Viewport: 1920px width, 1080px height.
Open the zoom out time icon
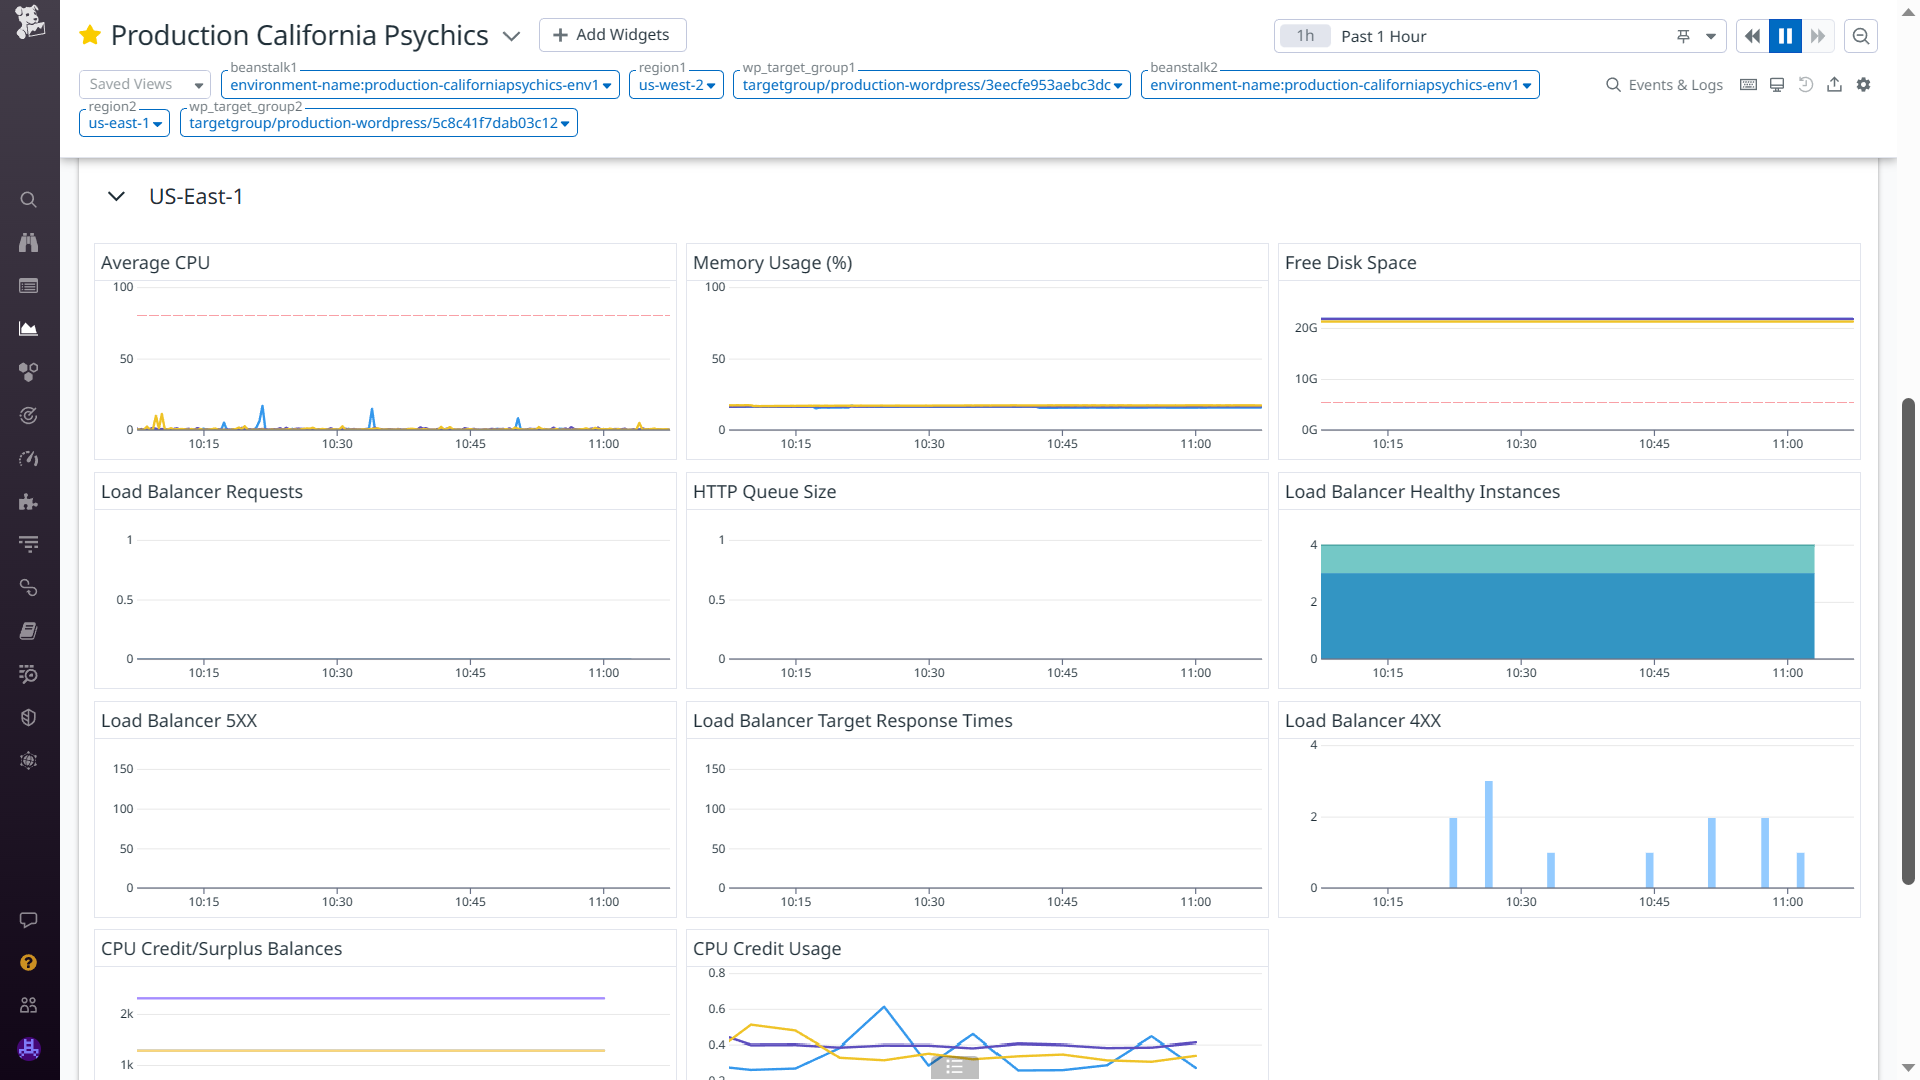[x=1861, y=36]
